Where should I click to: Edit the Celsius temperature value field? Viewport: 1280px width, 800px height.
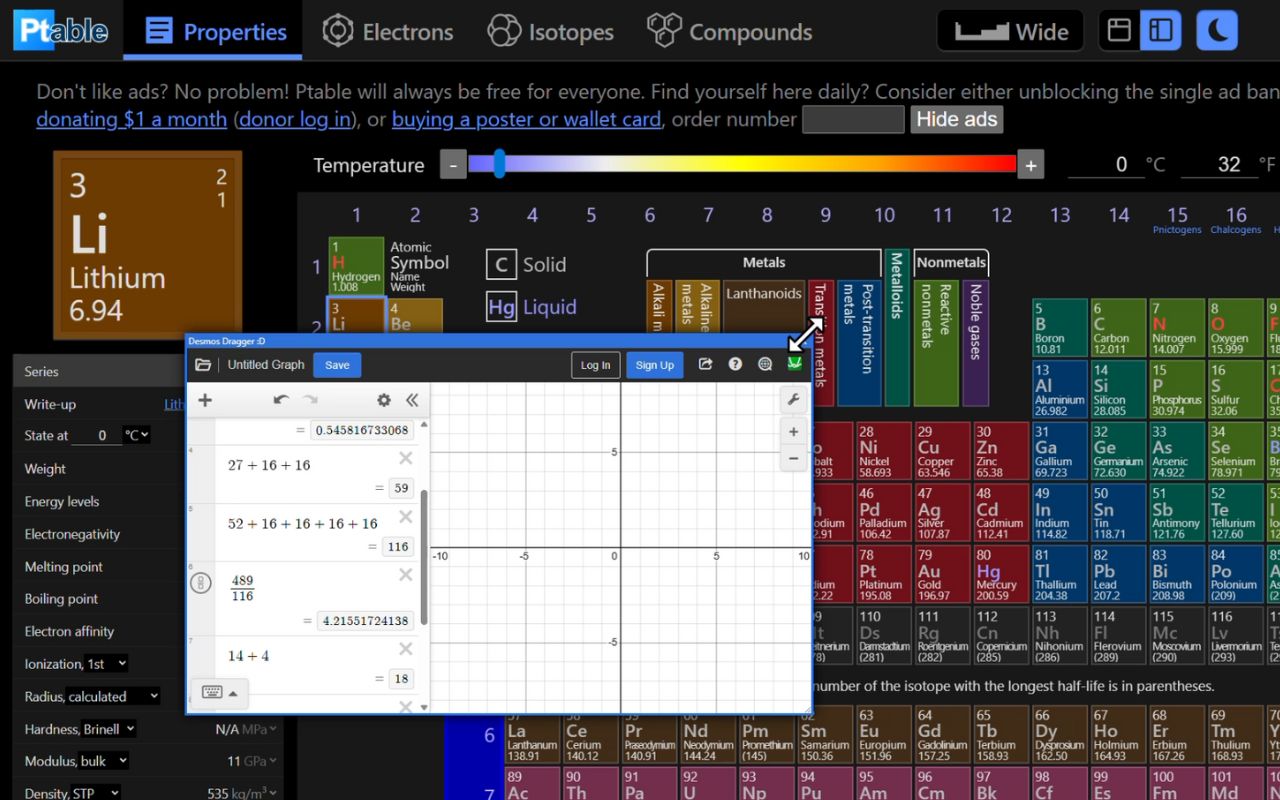pos(1104,165)
